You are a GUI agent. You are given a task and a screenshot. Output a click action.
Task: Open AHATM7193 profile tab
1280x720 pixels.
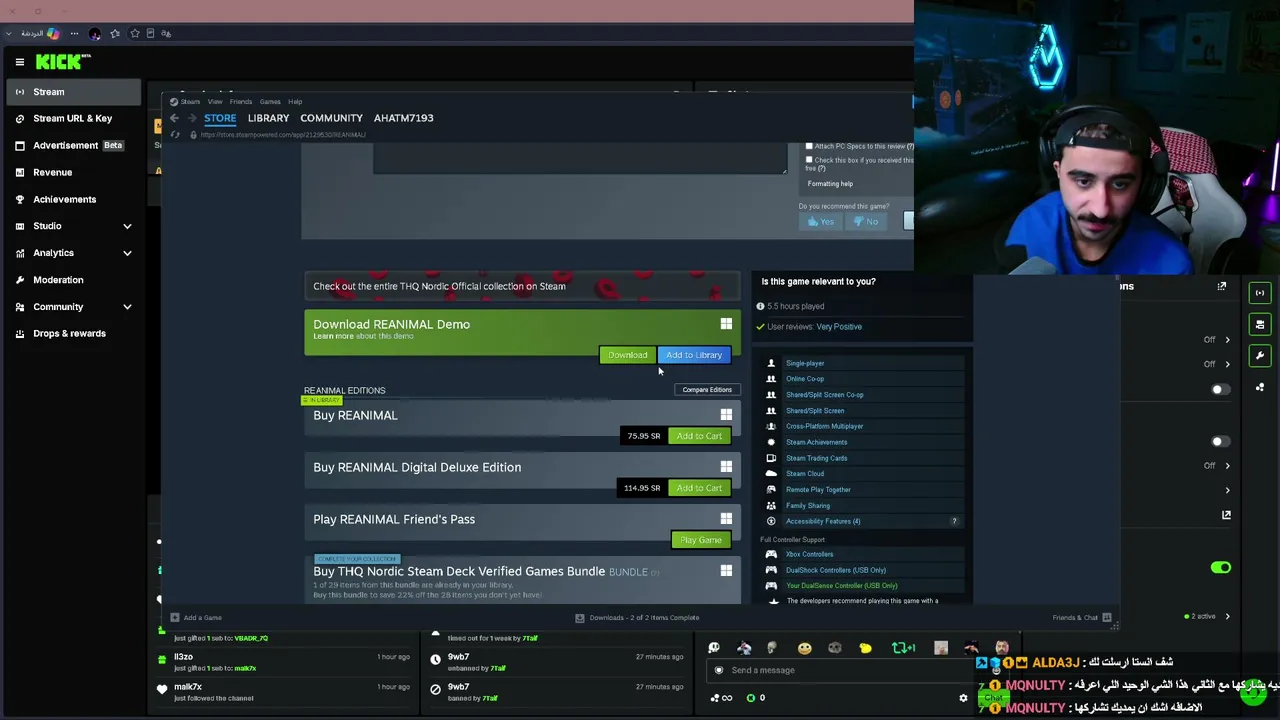pos(403,118)
